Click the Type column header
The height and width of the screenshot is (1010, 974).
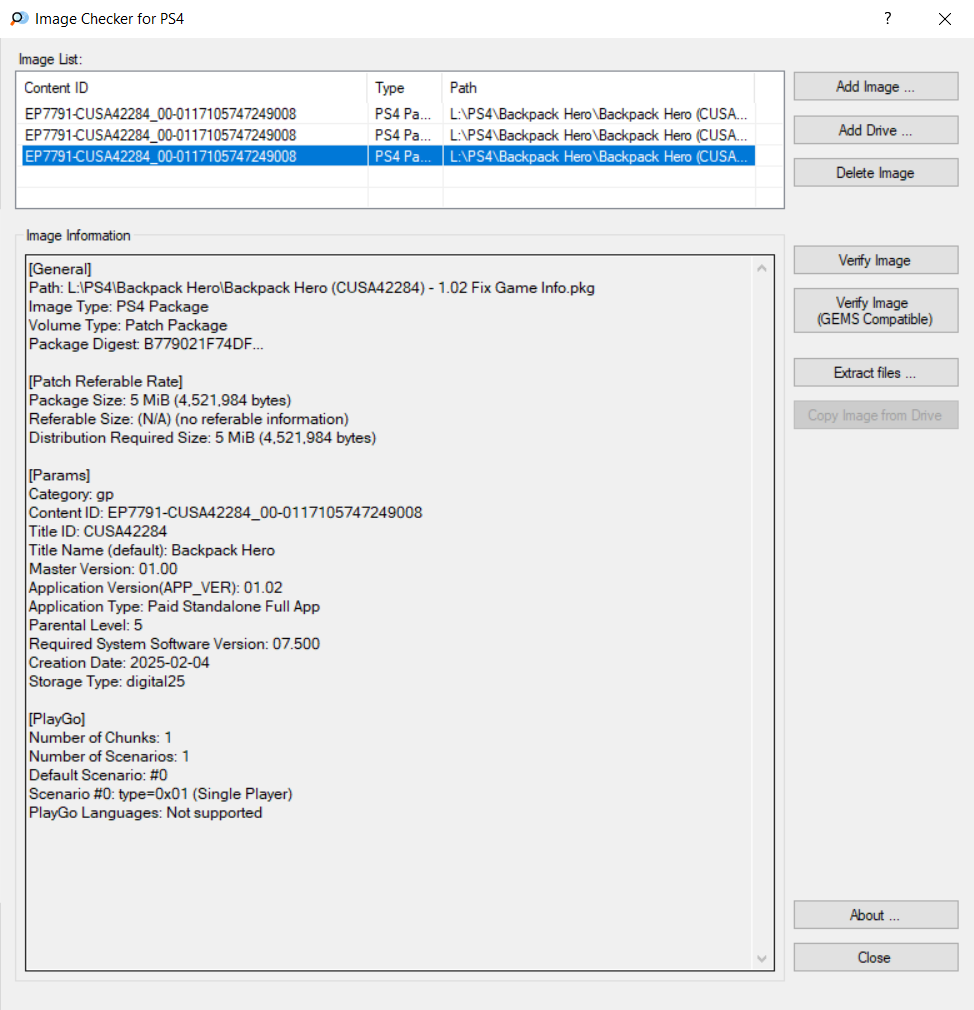click(405, 88)
